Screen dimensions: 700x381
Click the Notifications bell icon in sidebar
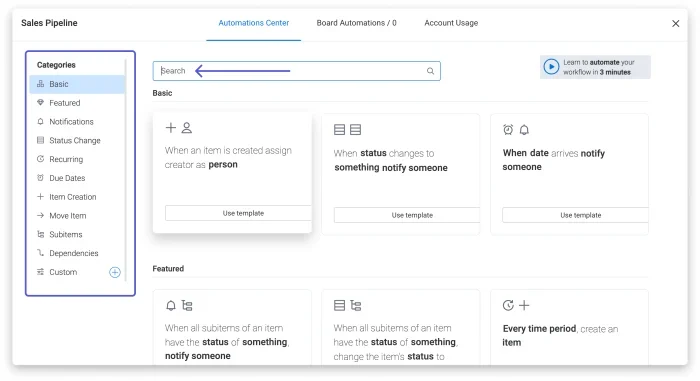click(40, 121)
